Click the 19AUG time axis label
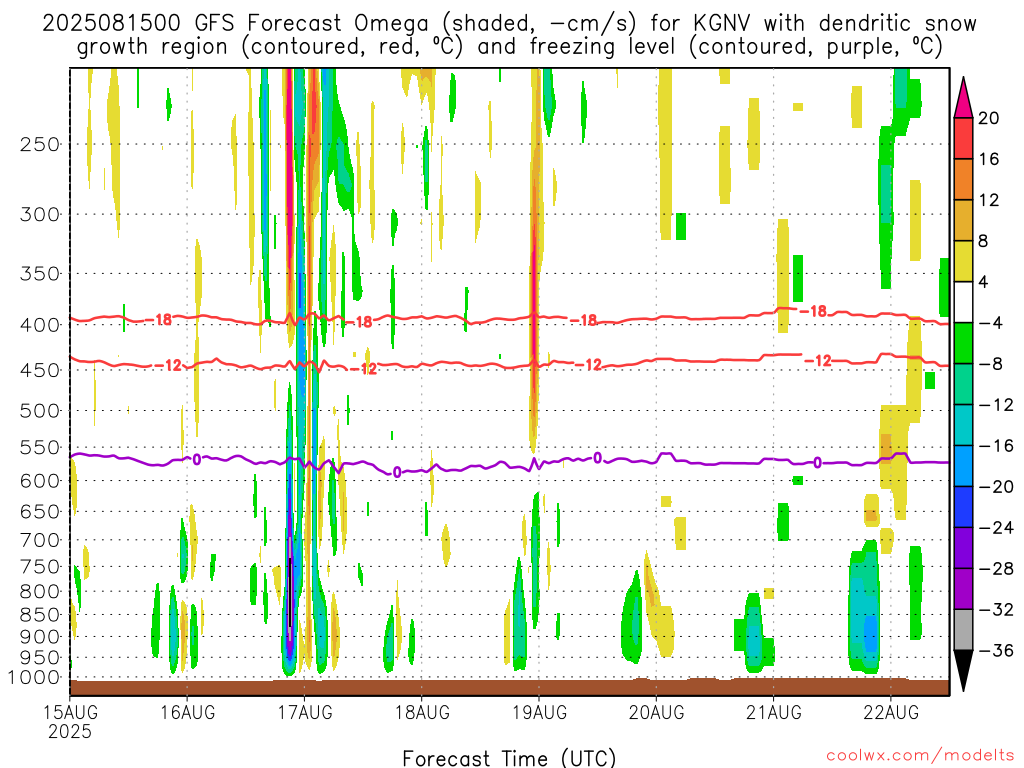 pos(539,712)
